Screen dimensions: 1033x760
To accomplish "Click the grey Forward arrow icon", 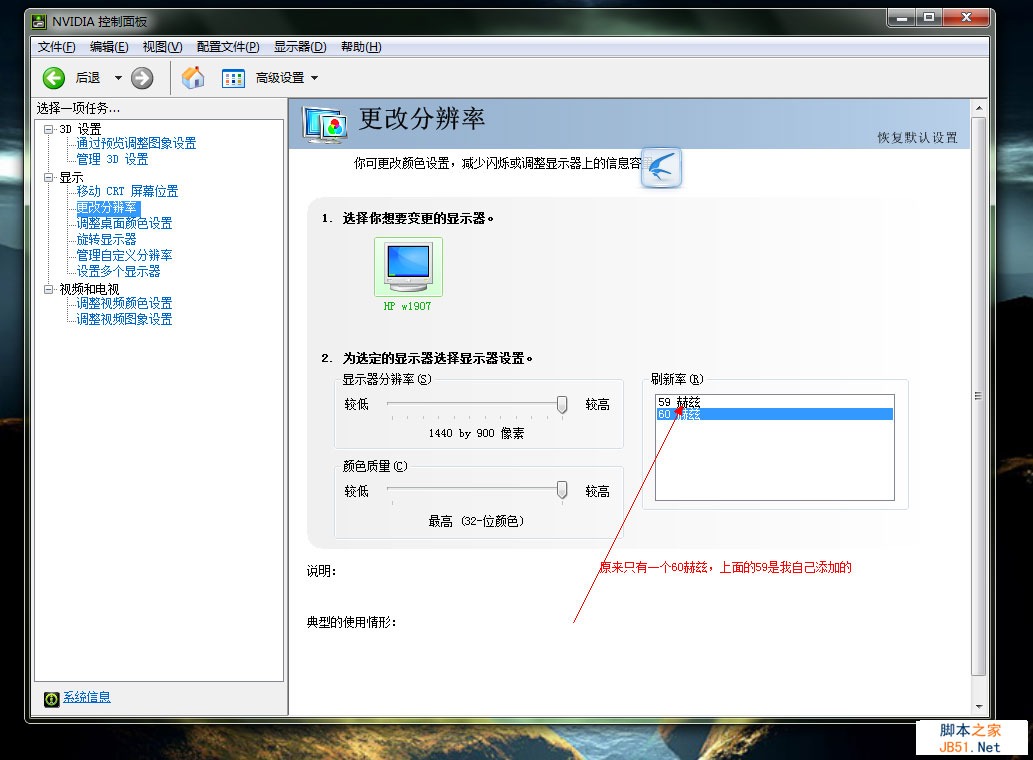I will pos(142,78).
